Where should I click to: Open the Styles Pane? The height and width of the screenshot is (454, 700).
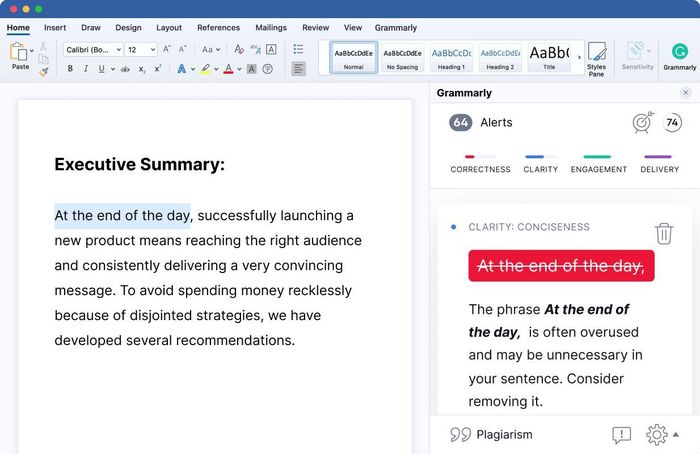596,59
